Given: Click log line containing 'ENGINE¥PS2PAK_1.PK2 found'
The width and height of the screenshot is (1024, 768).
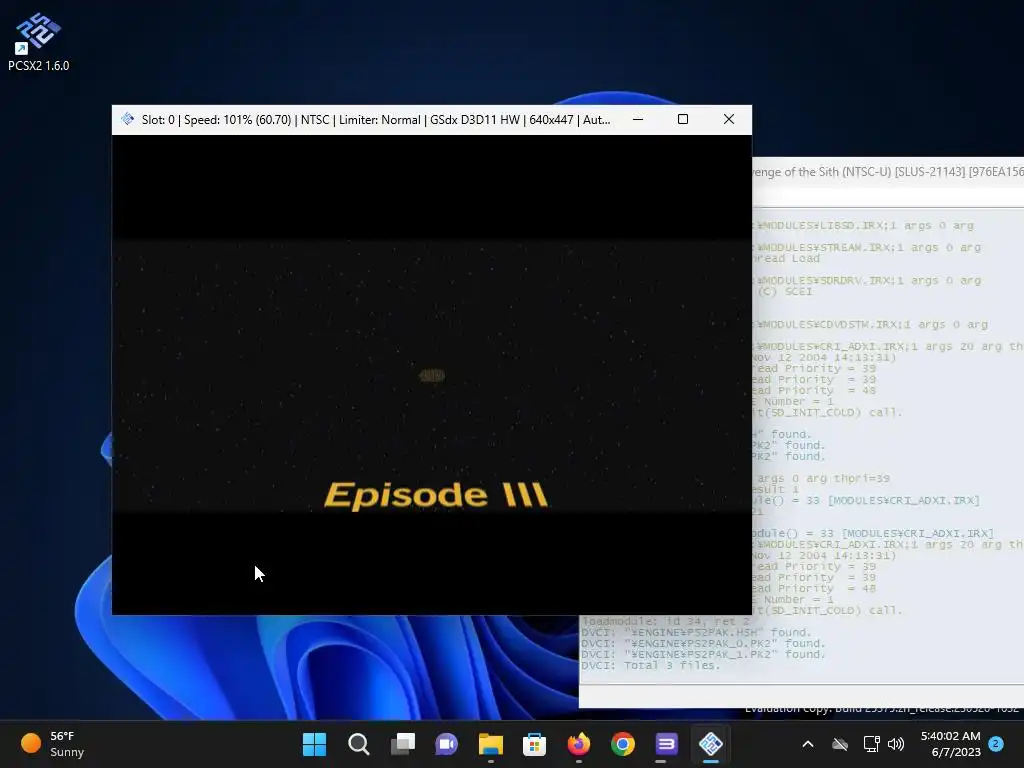Looking at the screenshot, I should [x=703, y=654].
